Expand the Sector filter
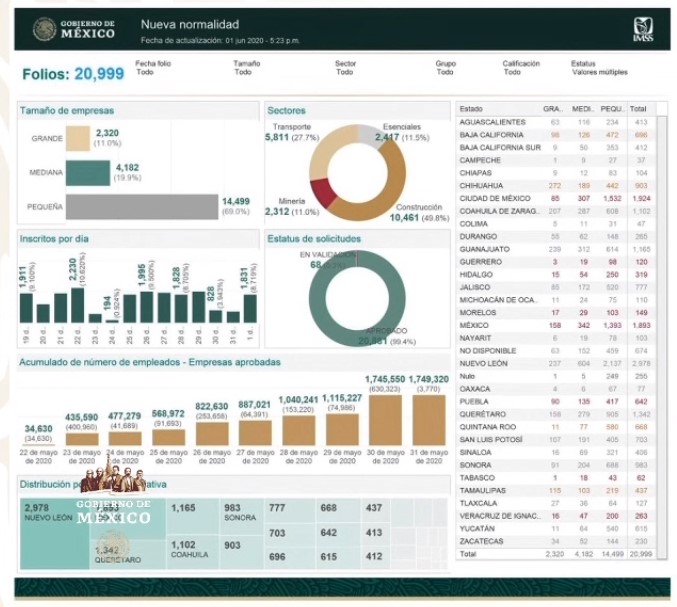The width and height of the screenshot is (677, 607). pos(345,68)
